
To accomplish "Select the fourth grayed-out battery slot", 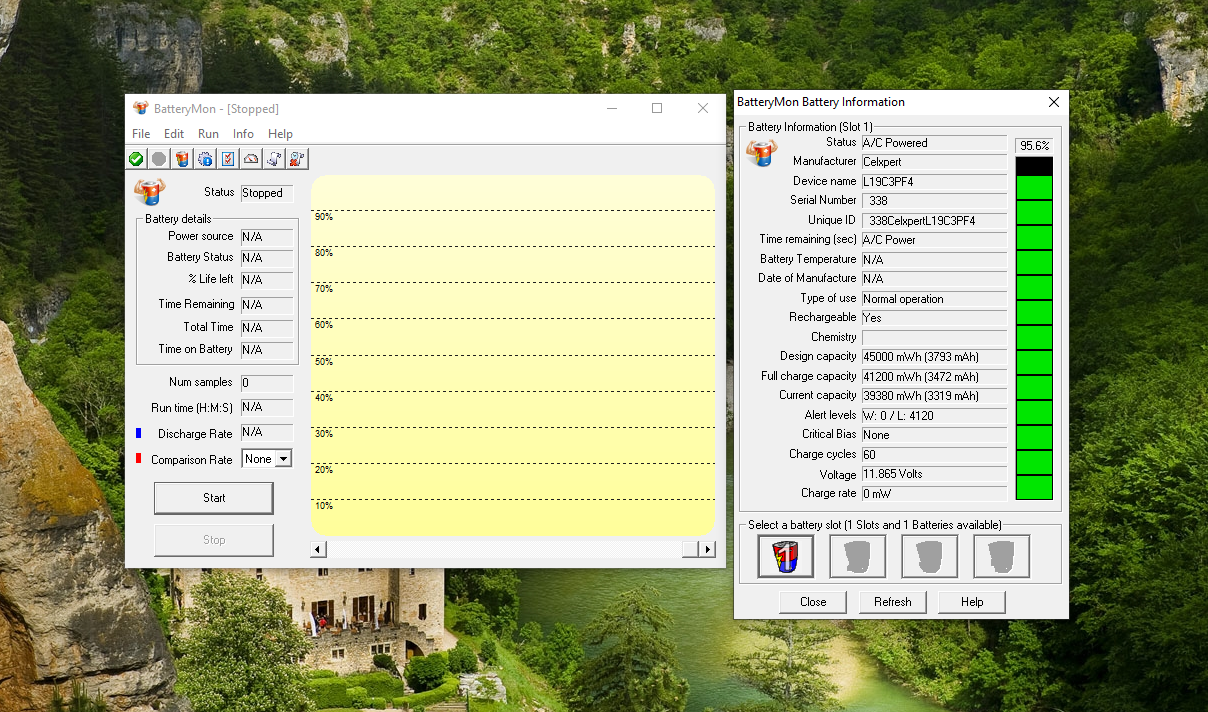I will point(1001,556).
